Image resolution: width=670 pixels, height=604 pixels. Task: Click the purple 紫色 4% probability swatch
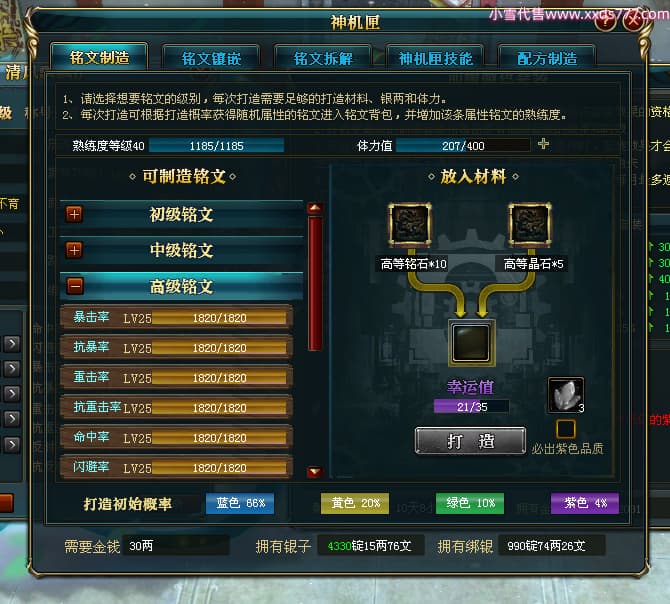585,503
